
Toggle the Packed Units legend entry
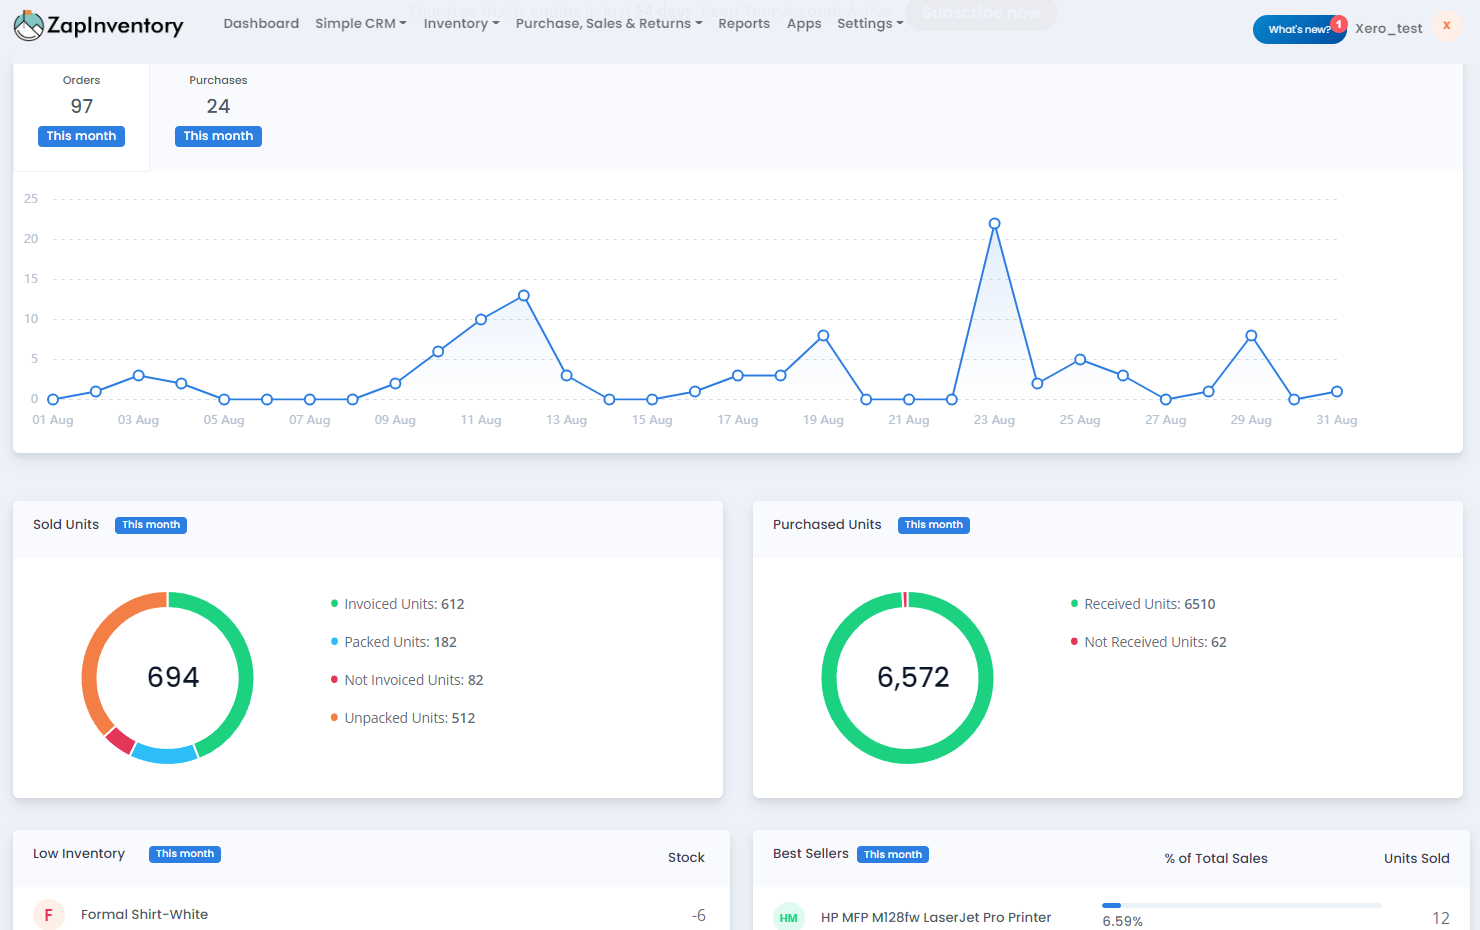(x=393, y=642)
